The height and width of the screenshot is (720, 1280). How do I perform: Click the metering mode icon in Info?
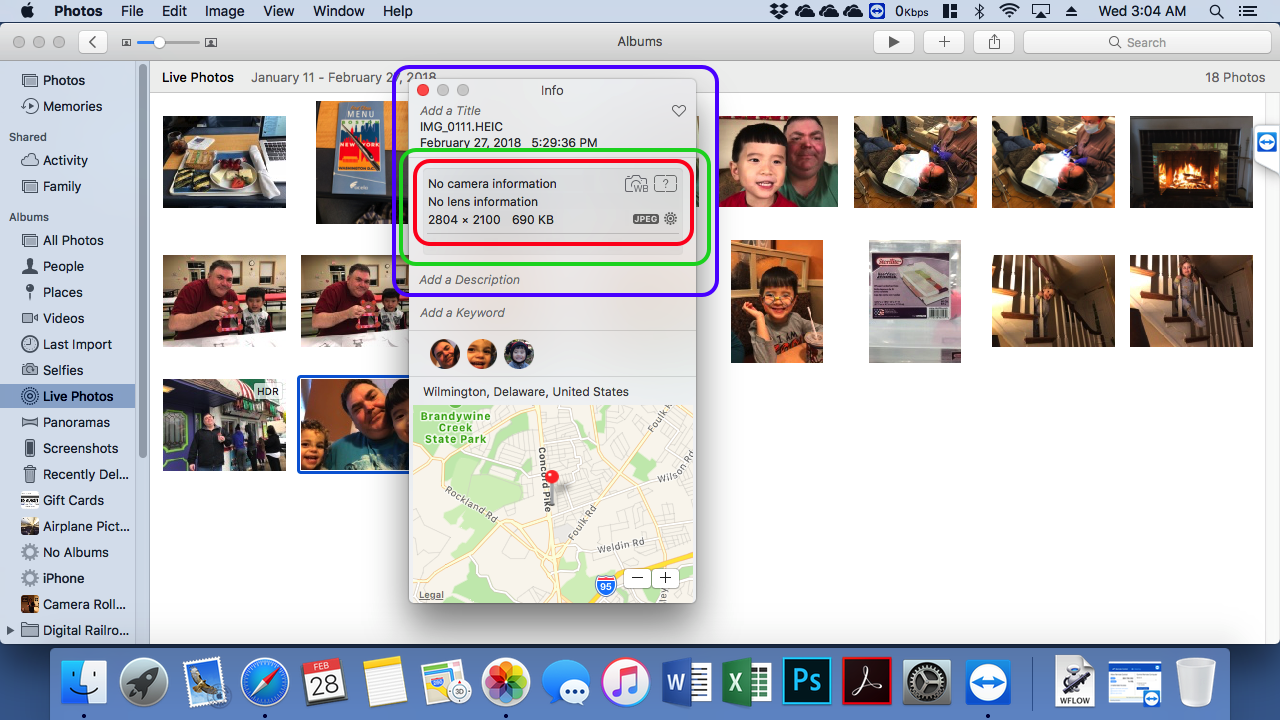[665, 184]
